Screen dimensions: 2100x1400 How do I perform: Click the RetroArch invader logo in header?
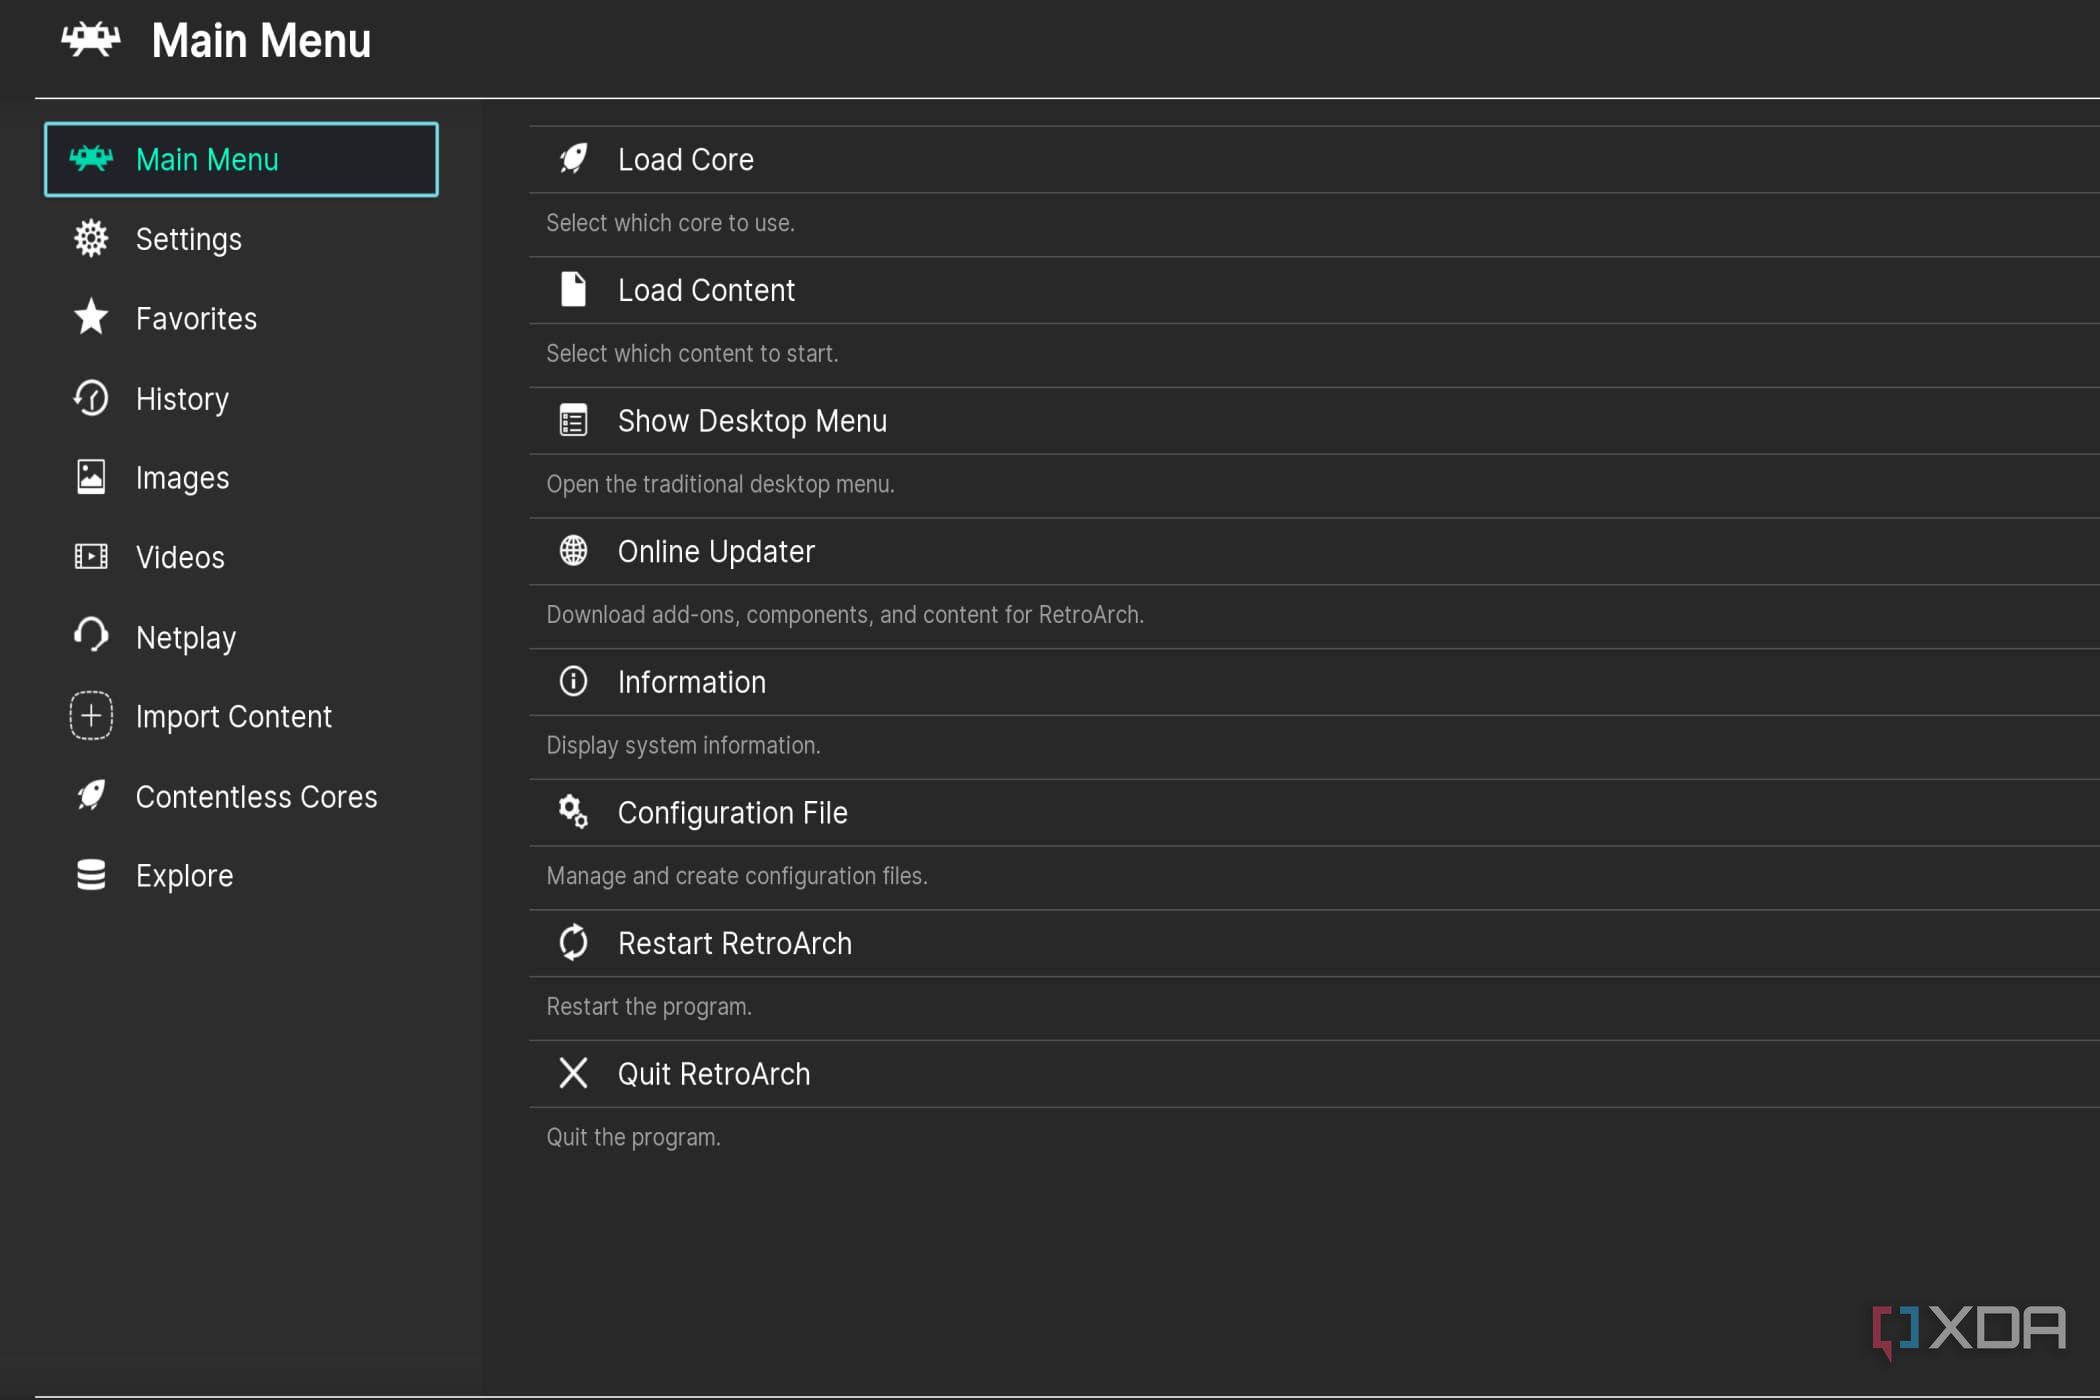click(x=90, y=40)
